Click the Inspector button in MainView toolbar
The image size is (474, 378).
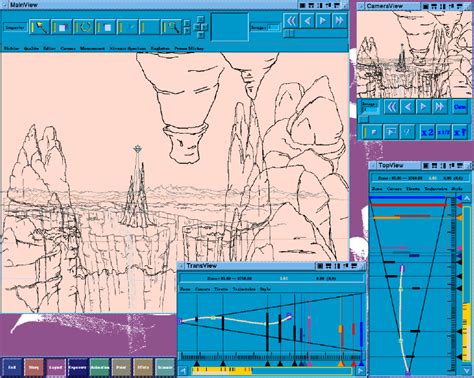15,27
